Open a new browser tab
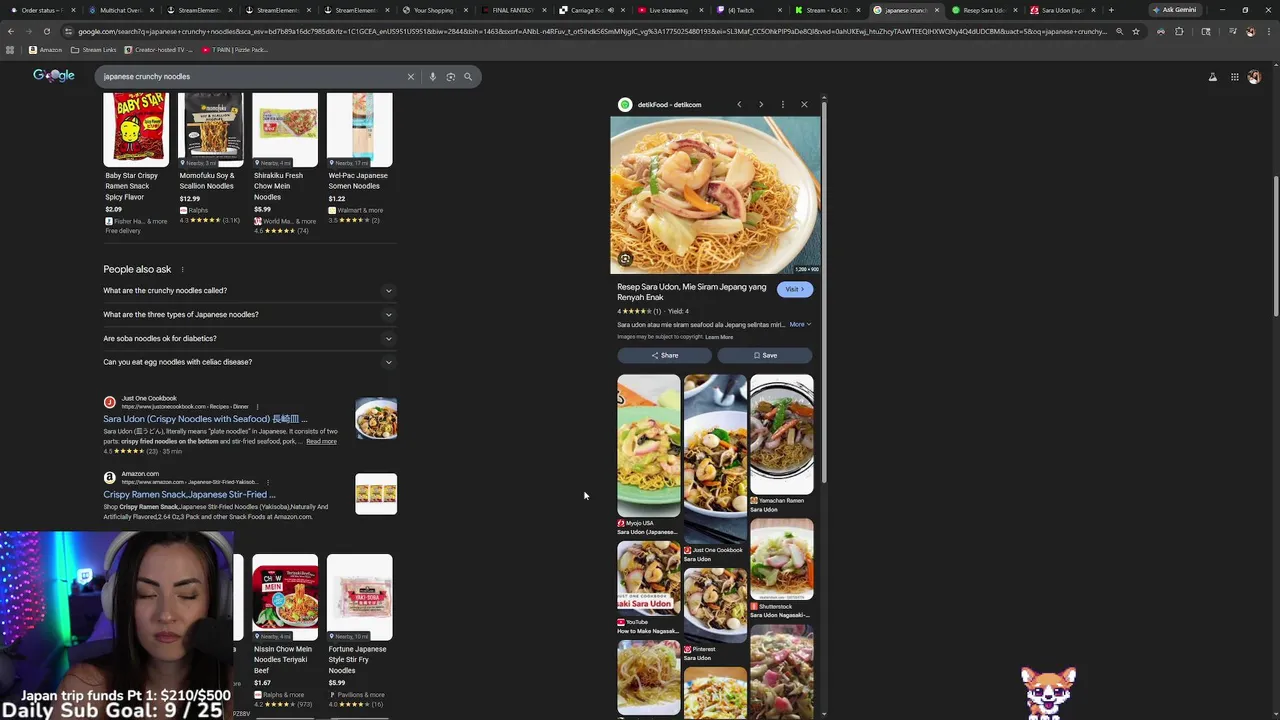1280x720 pixels. tap(1110, 10)
